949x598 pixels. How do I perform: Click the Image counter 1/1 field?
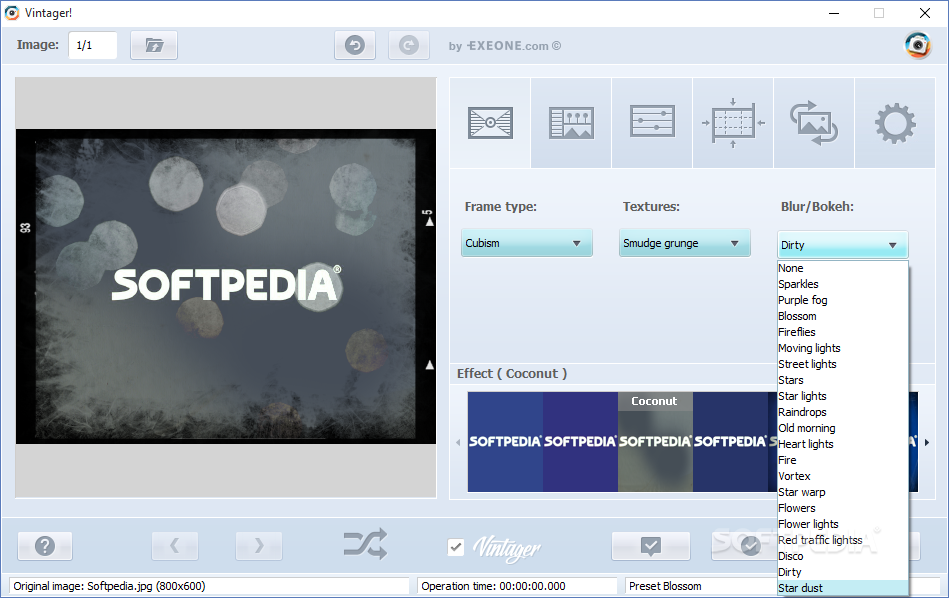93,45
